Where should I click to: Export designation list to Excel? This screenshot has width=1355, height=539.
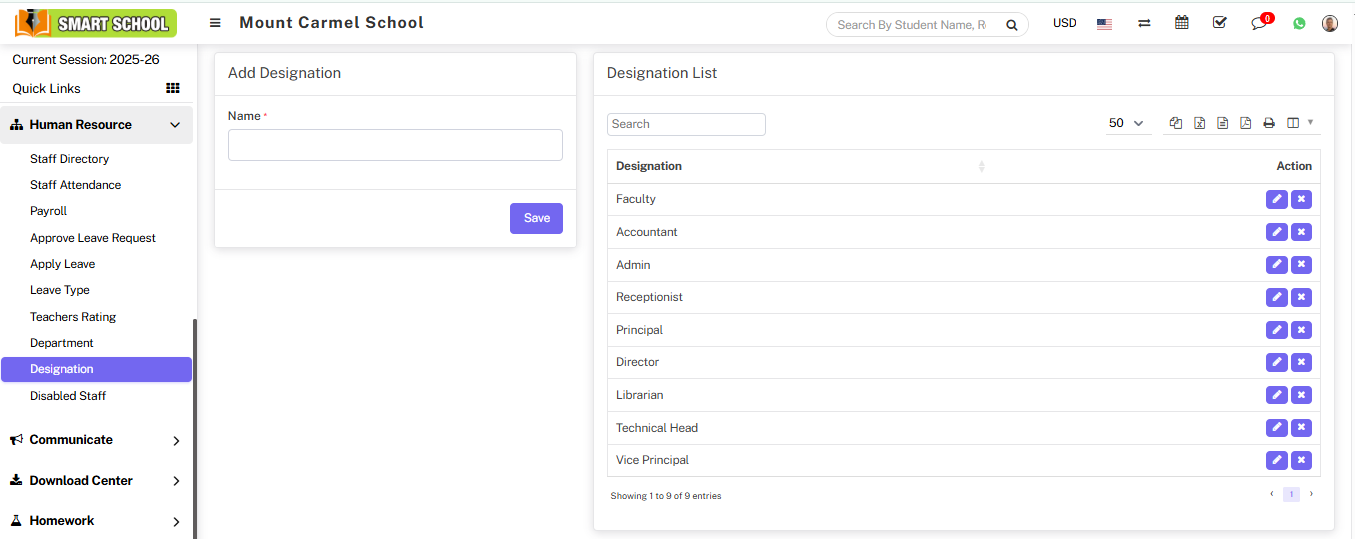[x=1199, y=123]
